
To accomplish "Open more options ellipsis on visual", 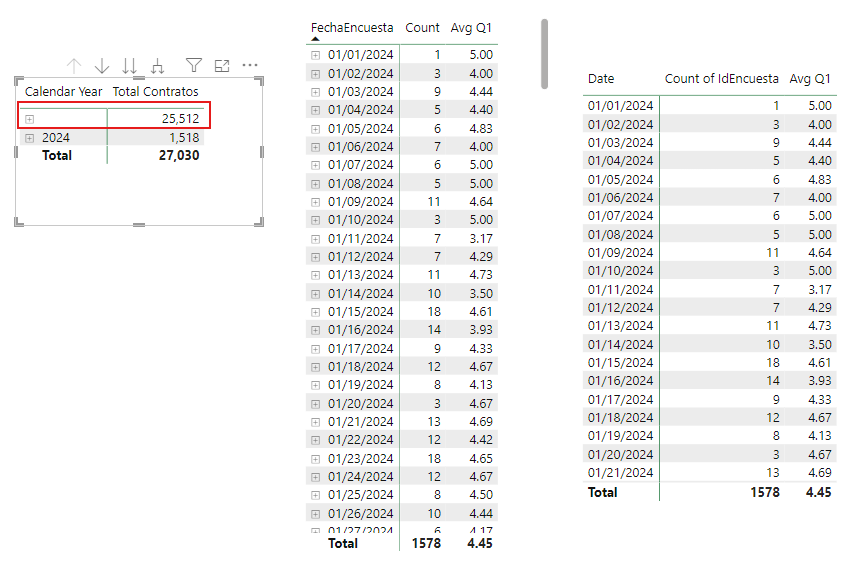I will [x=250, y=65].
